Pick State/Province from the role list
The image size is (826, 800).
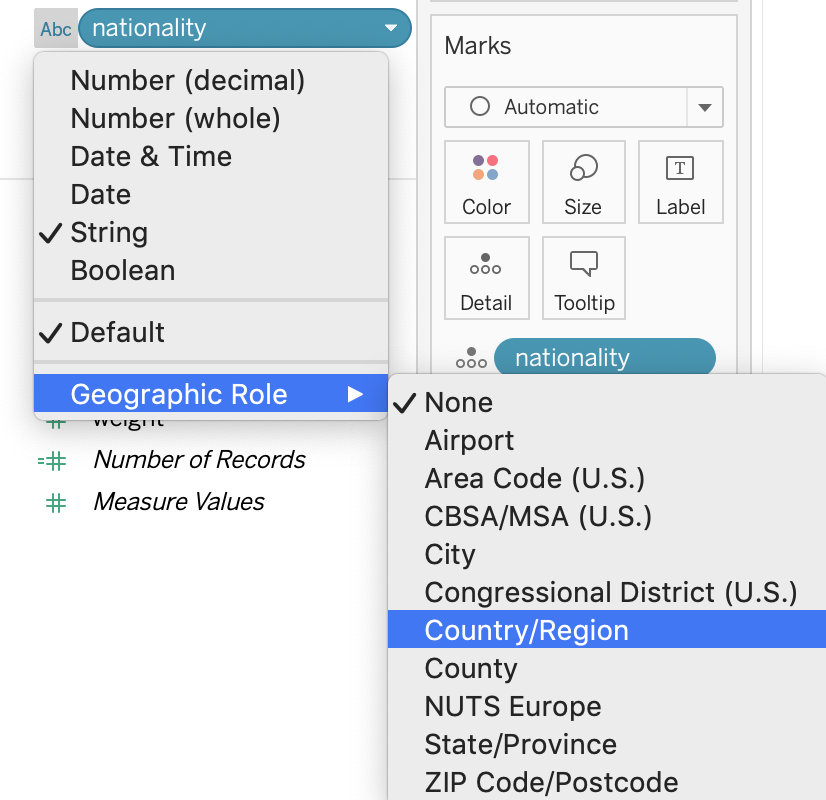pos(520,744)
